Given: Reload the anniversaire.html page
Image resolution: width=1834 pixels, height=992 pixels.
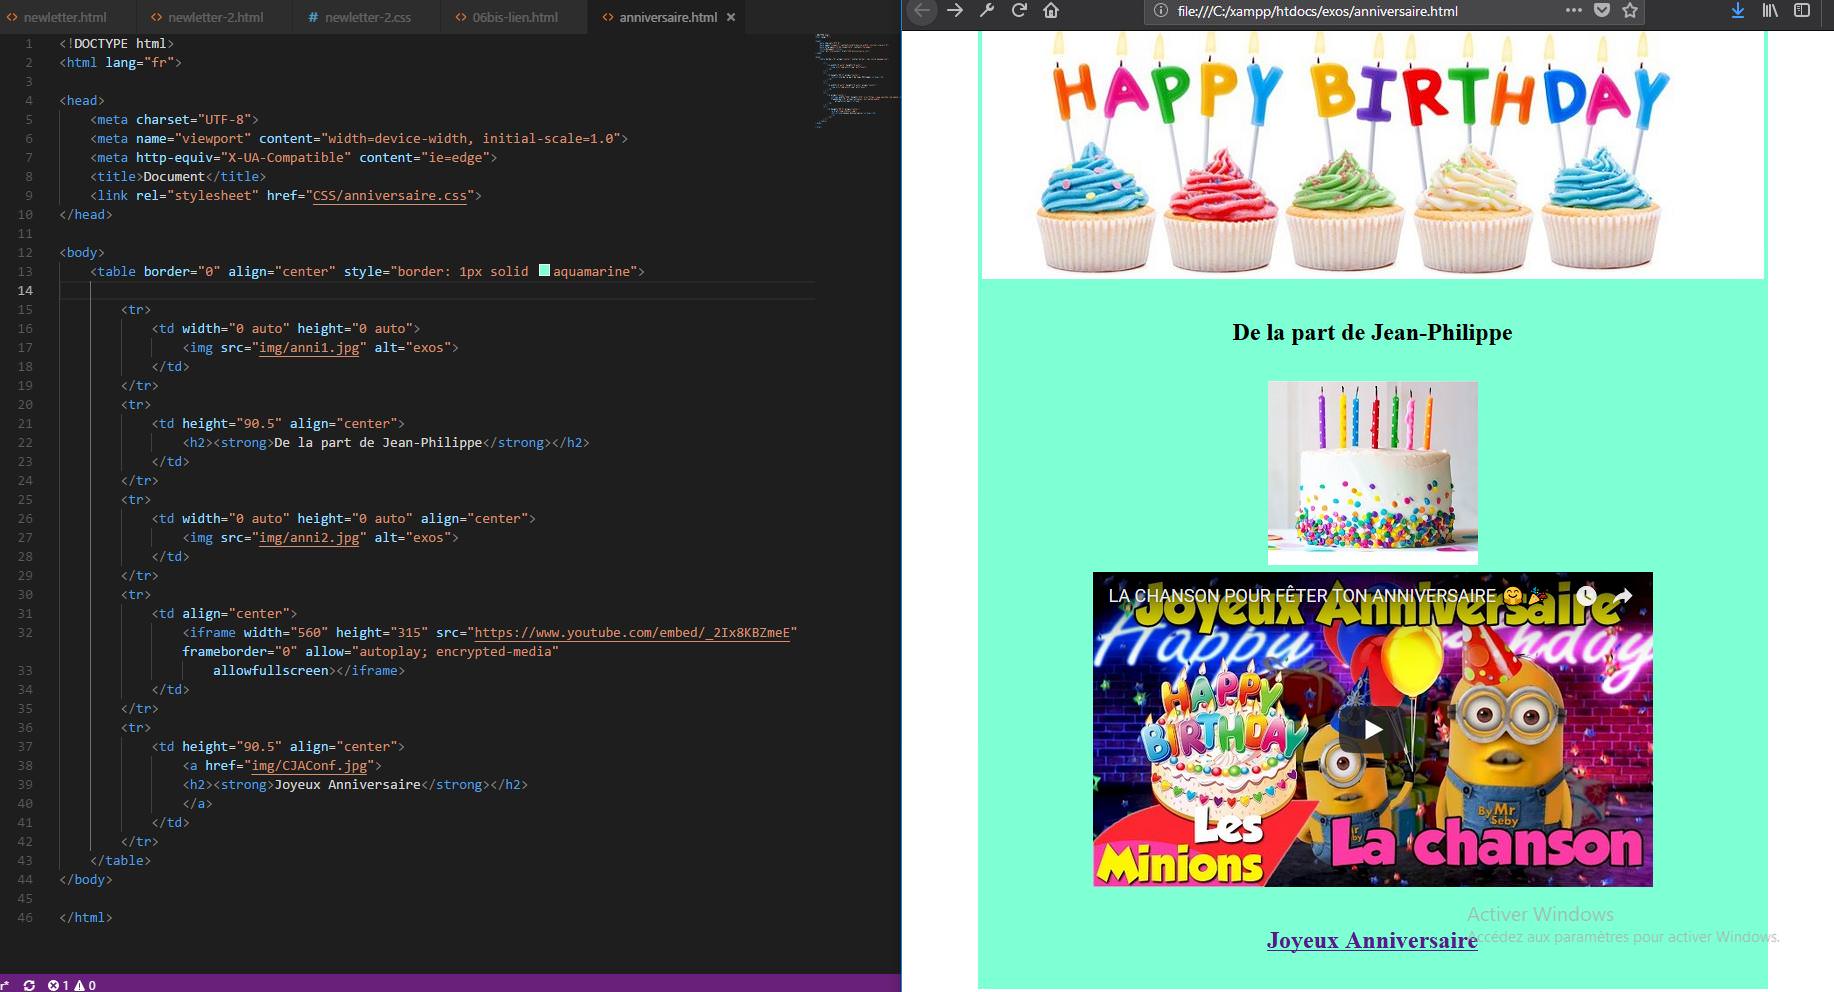Looking at the screenshot, I should pos(1019,10).
